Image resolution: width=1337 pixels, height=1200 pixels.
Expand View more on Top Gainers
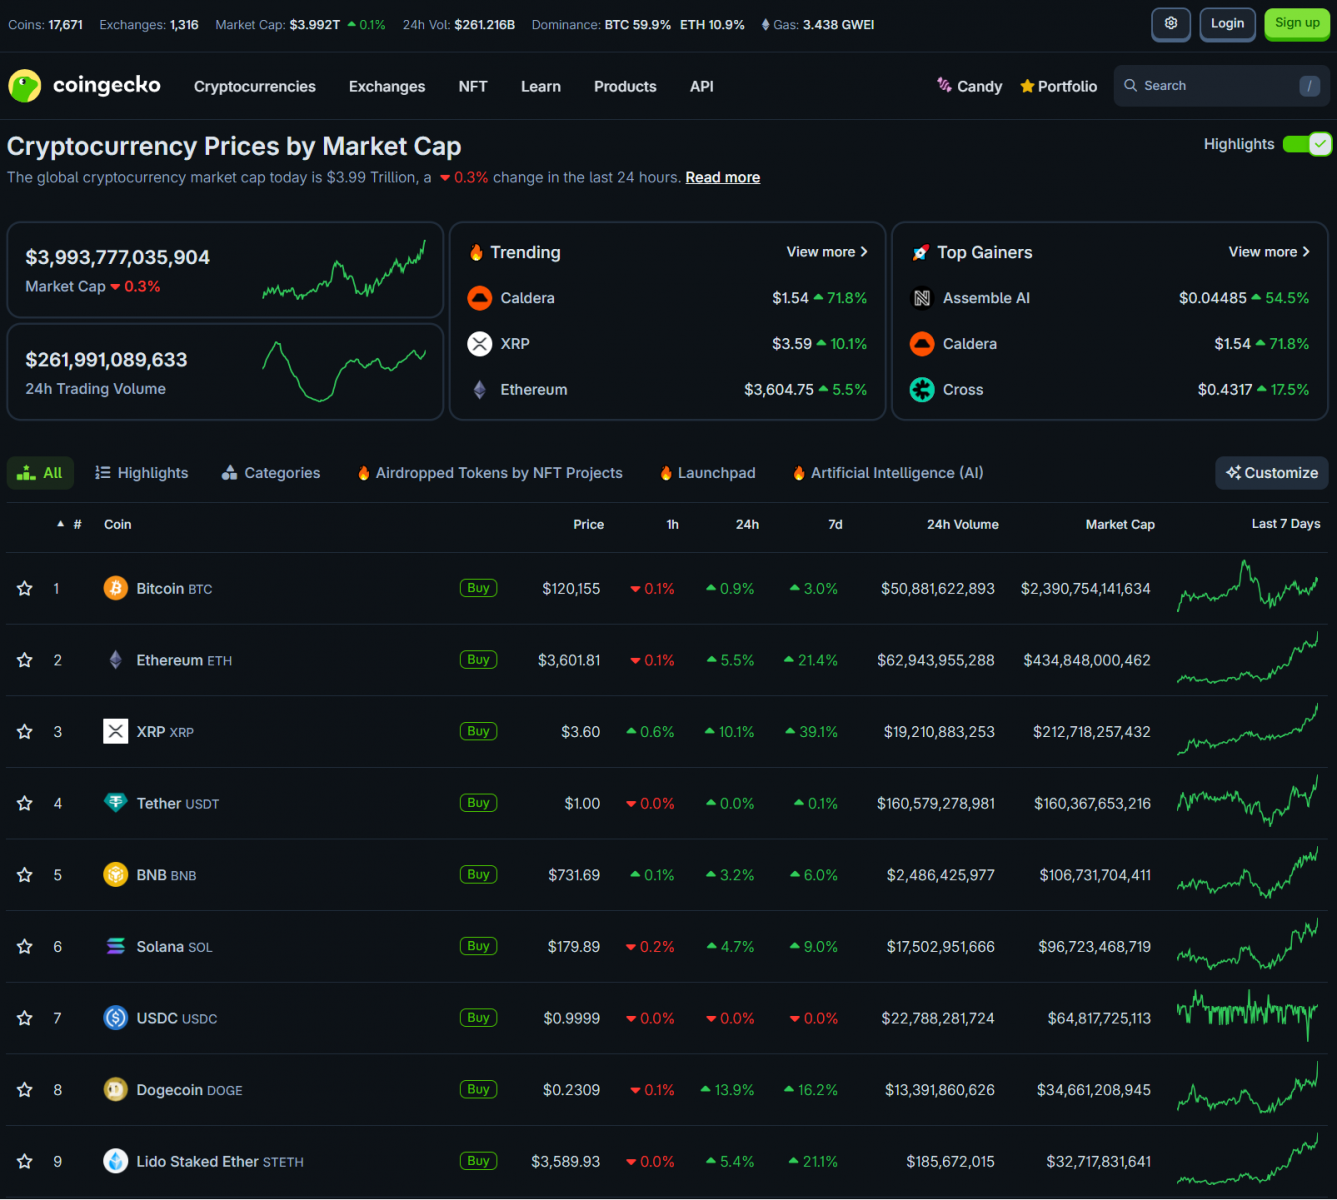(x=1268, y=252)
